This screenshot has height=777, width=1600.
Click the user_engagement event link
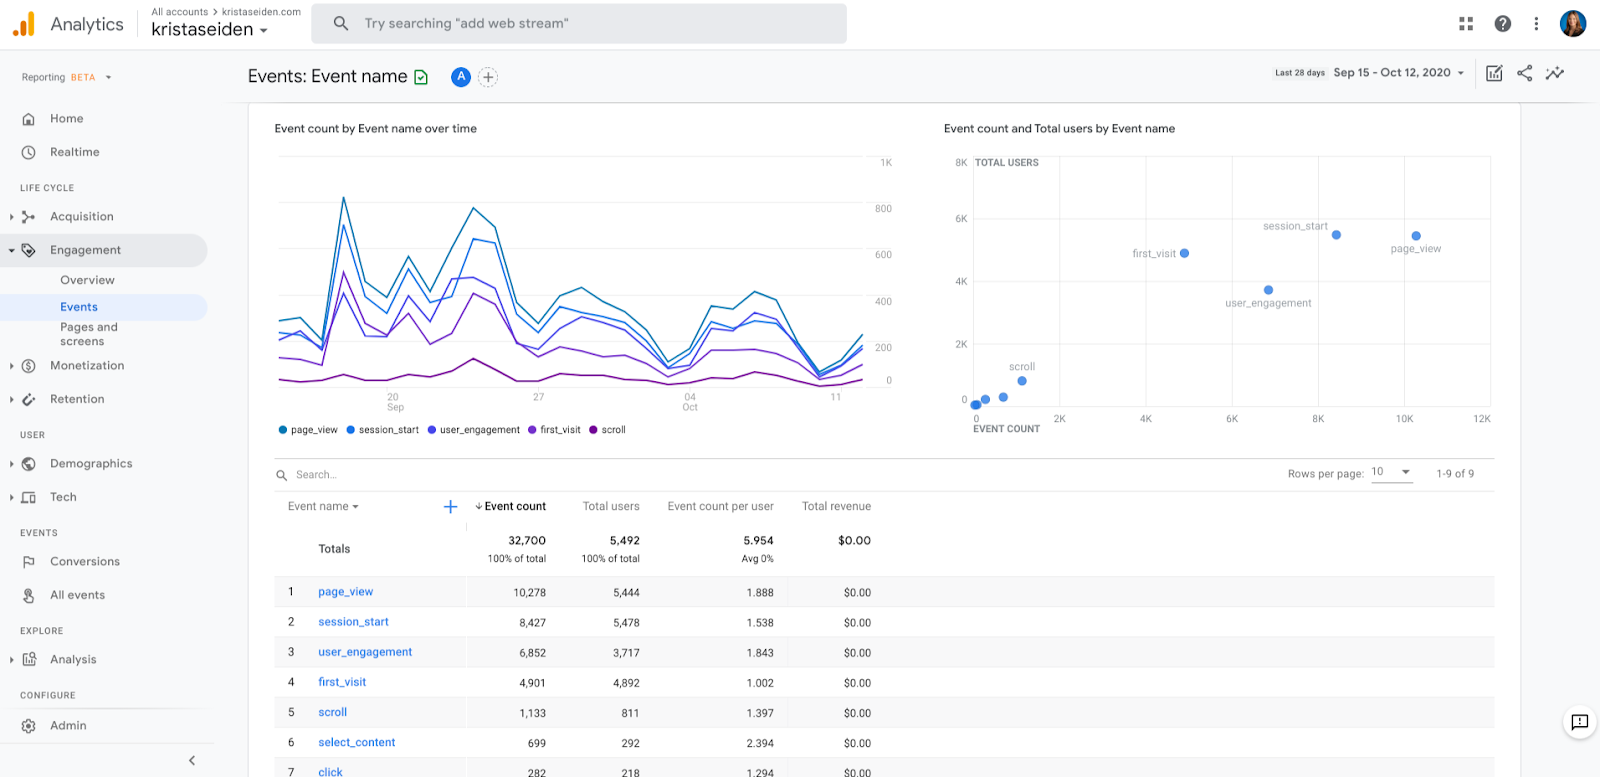click(x=365, y=652)
